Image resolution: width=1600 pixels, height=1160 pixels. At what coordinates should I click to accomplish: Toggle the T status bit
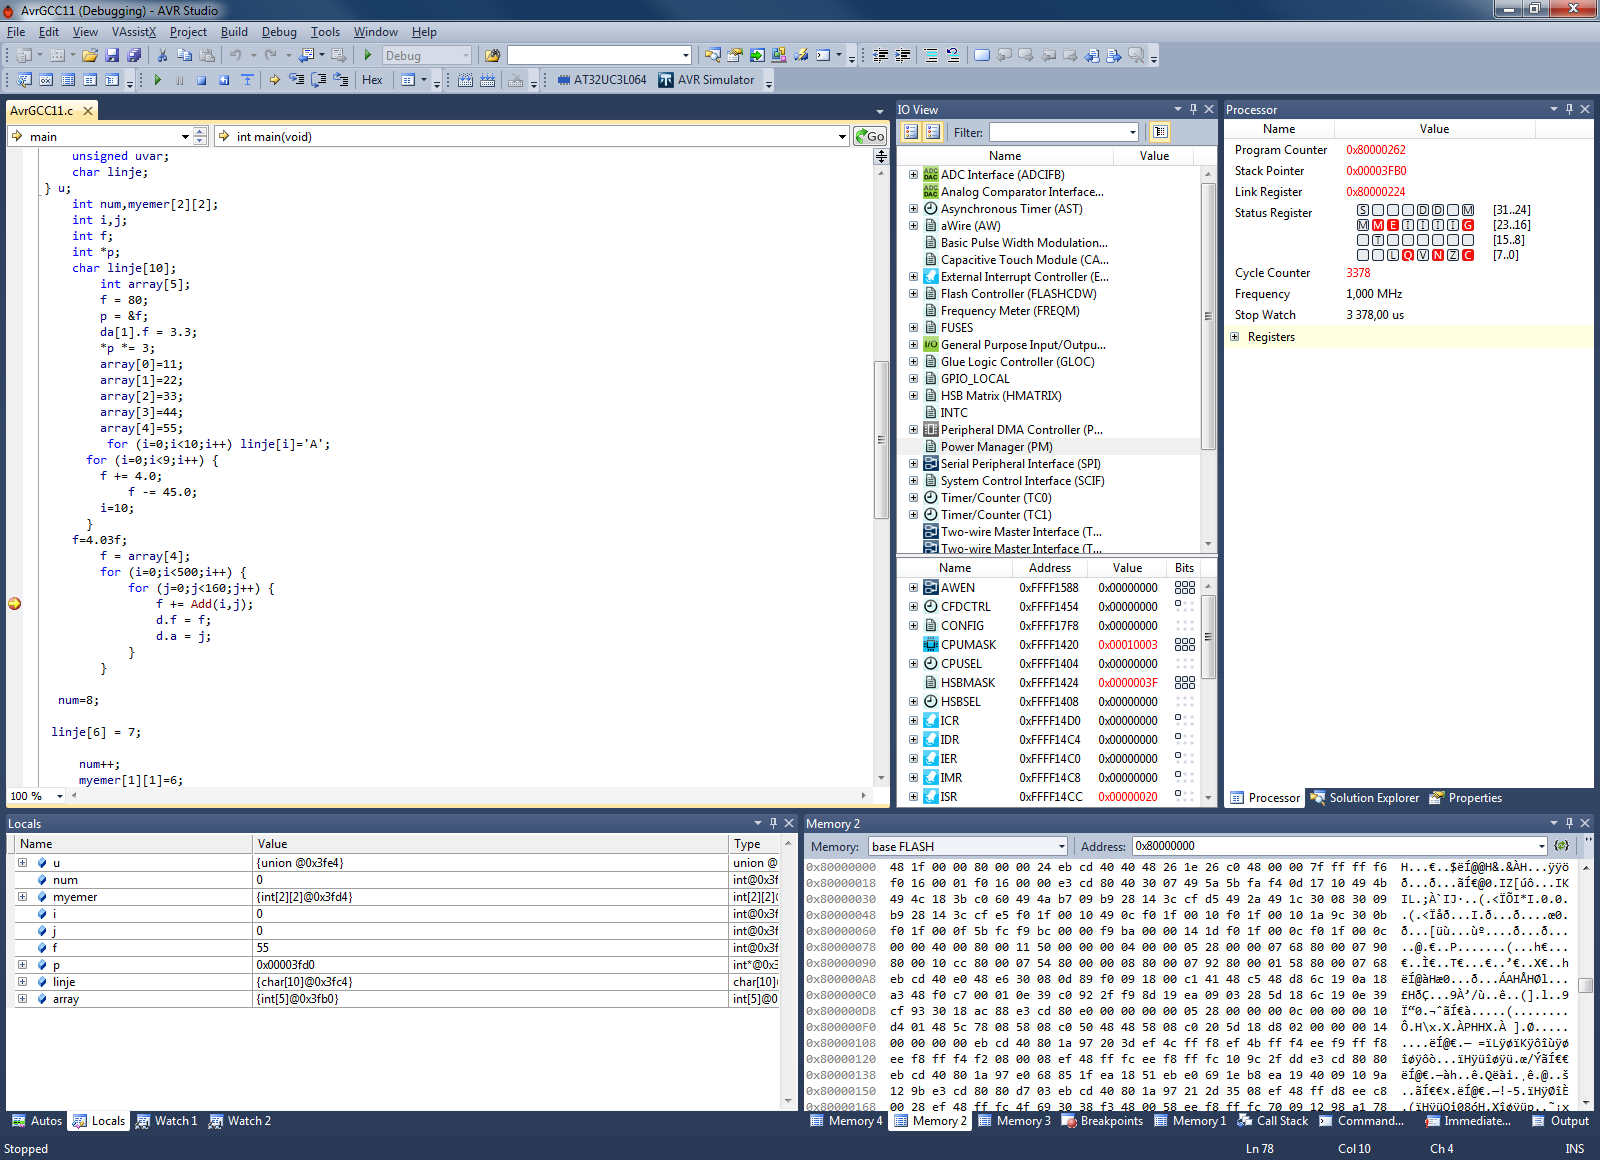(1378, 240)
